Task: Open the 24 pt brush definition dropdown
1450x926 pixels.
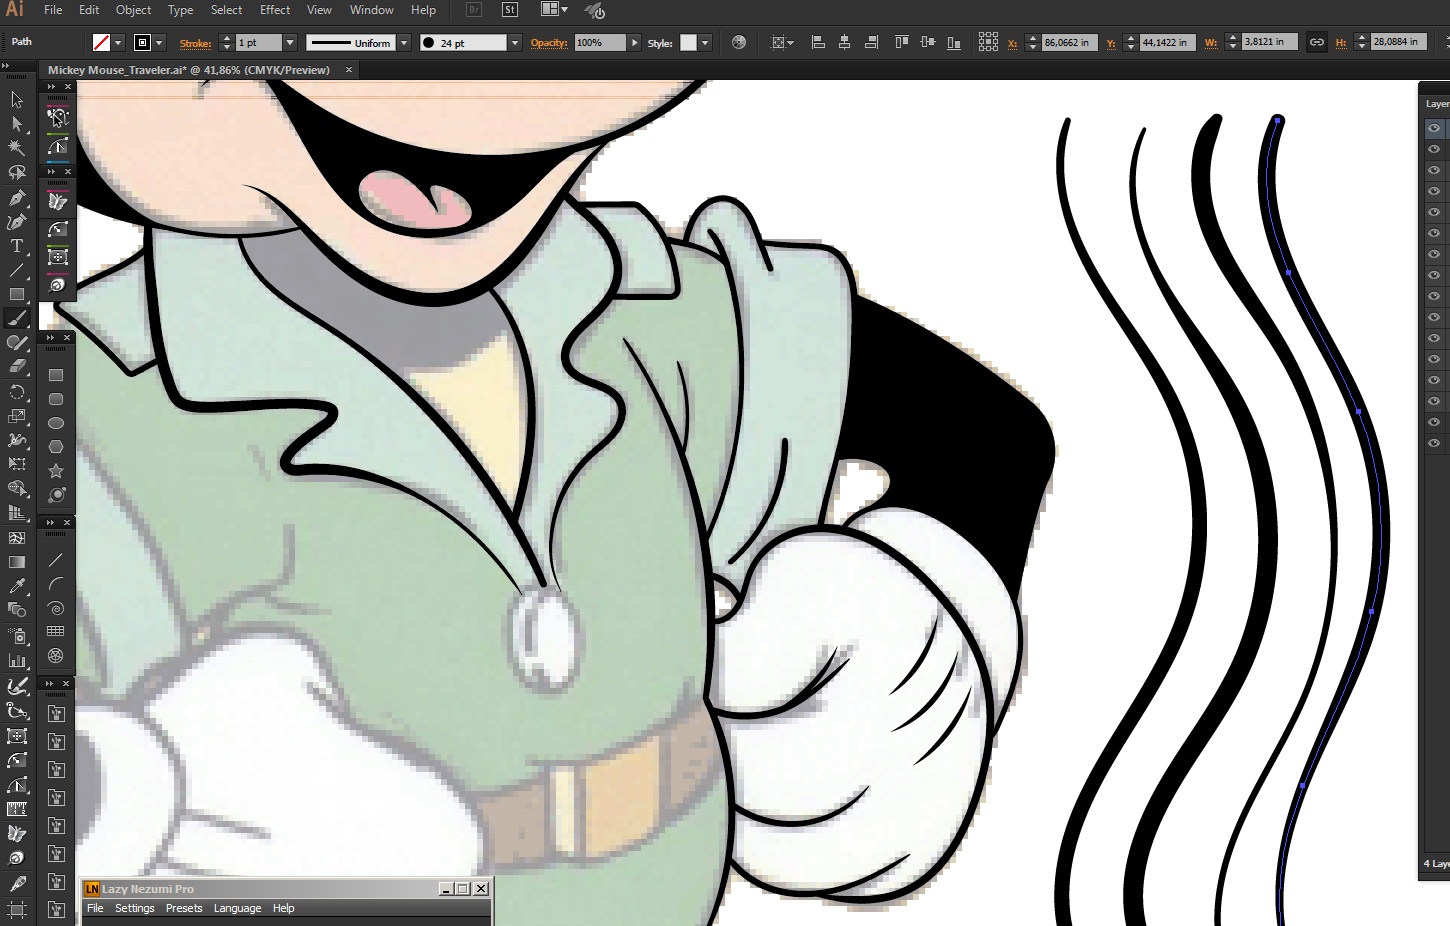Action: tap(515, 43)
